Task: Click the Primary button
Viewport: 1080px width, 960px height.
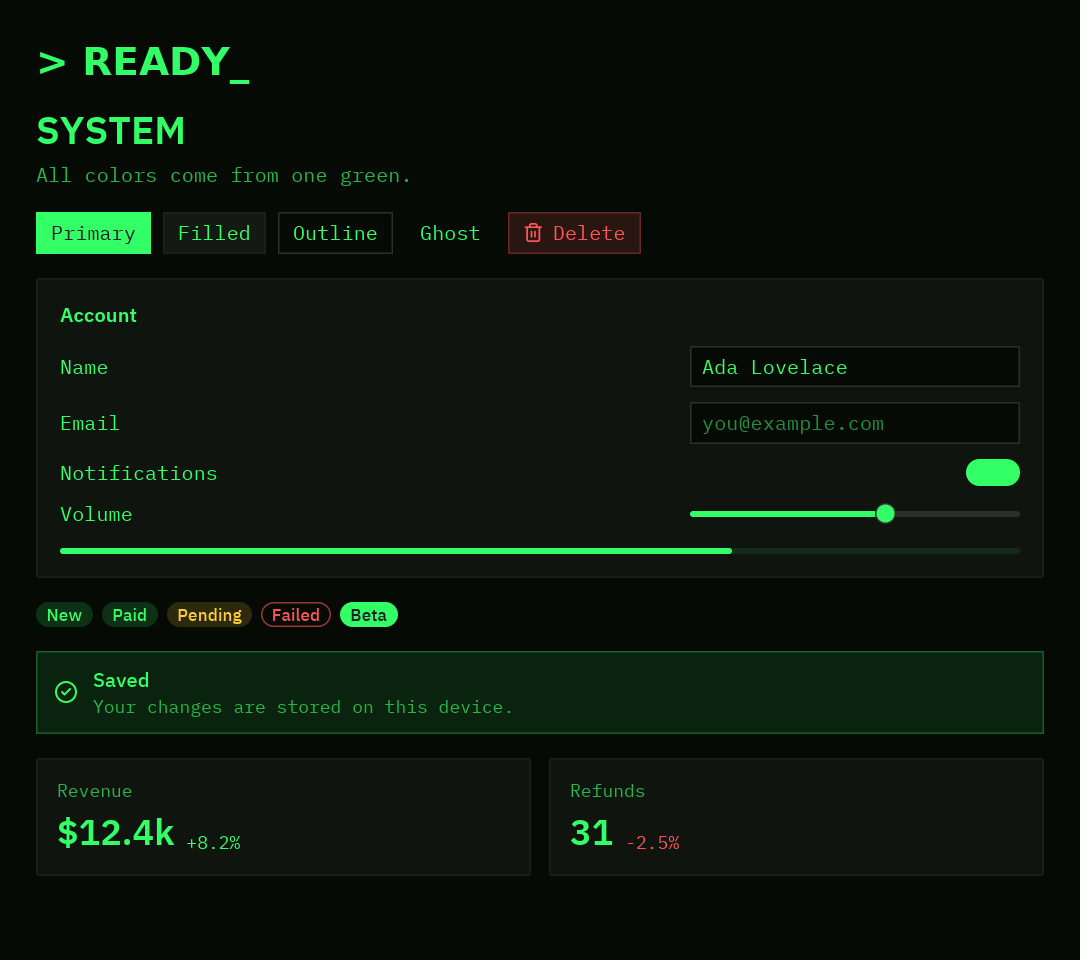Action: (93, 233)
